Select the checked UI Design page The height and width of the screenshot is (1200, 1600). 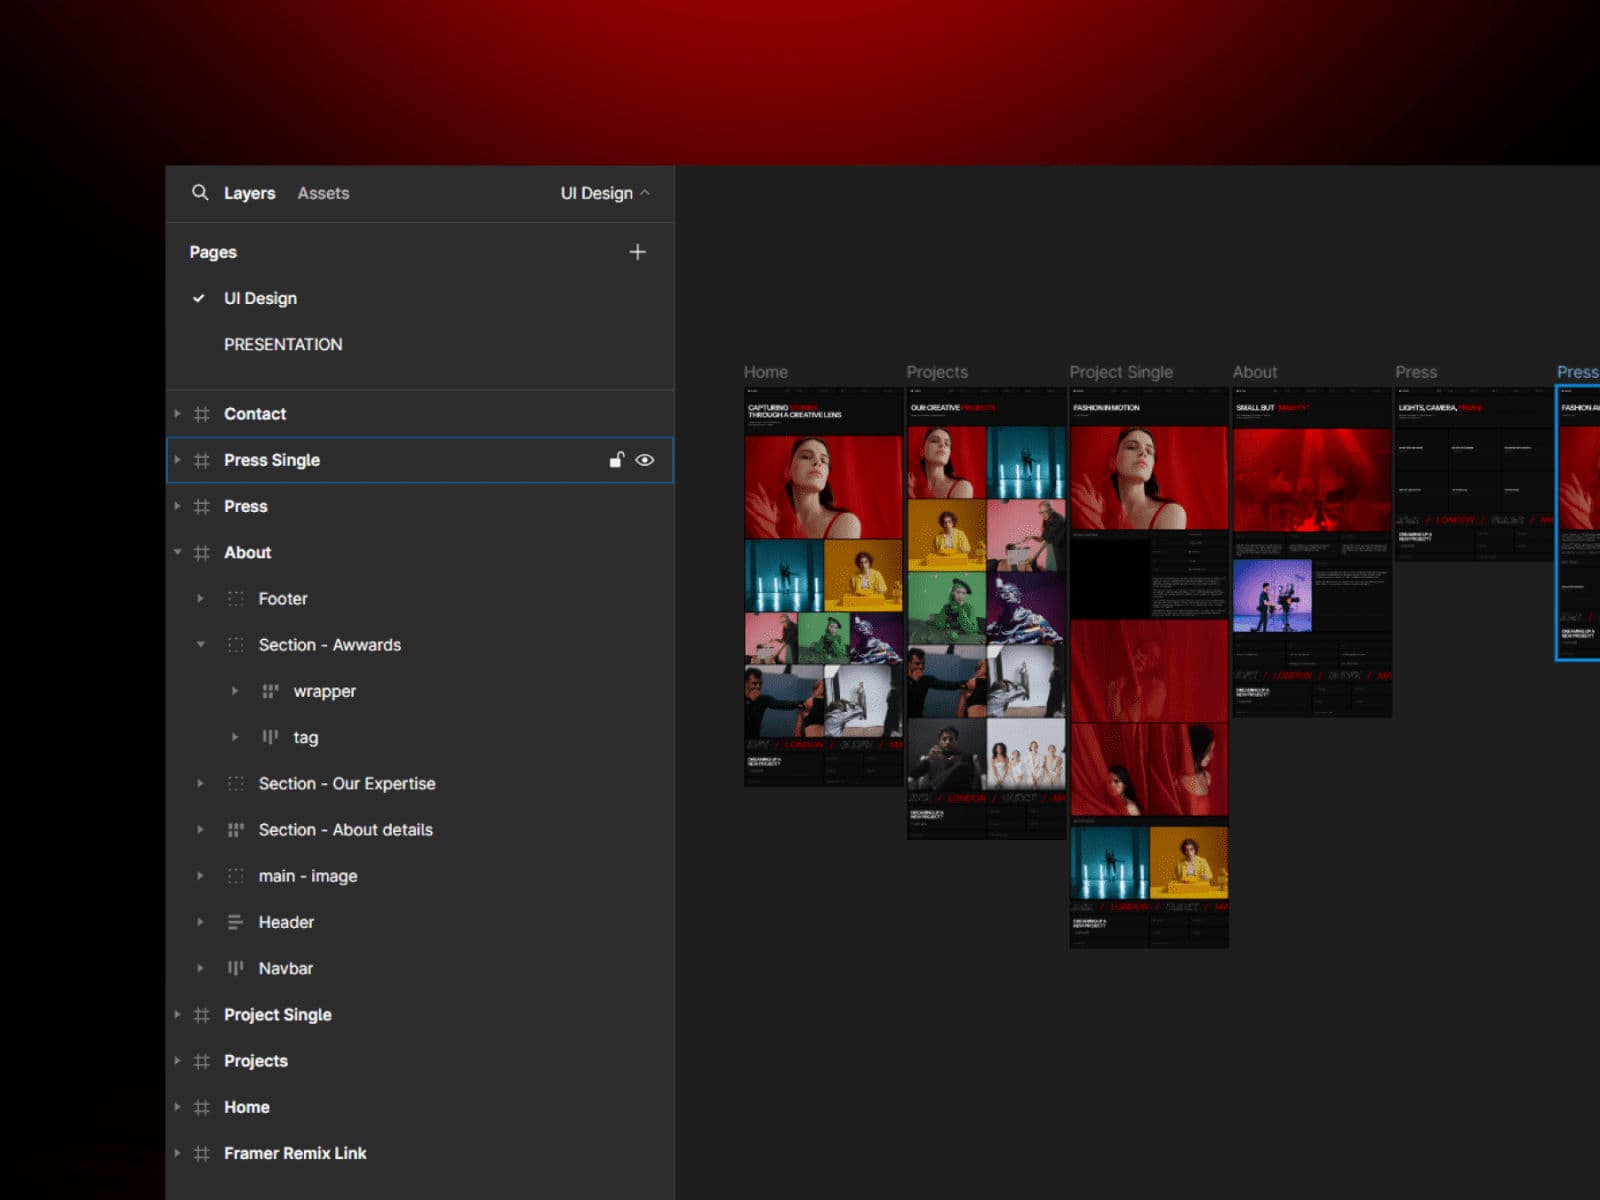260,298
